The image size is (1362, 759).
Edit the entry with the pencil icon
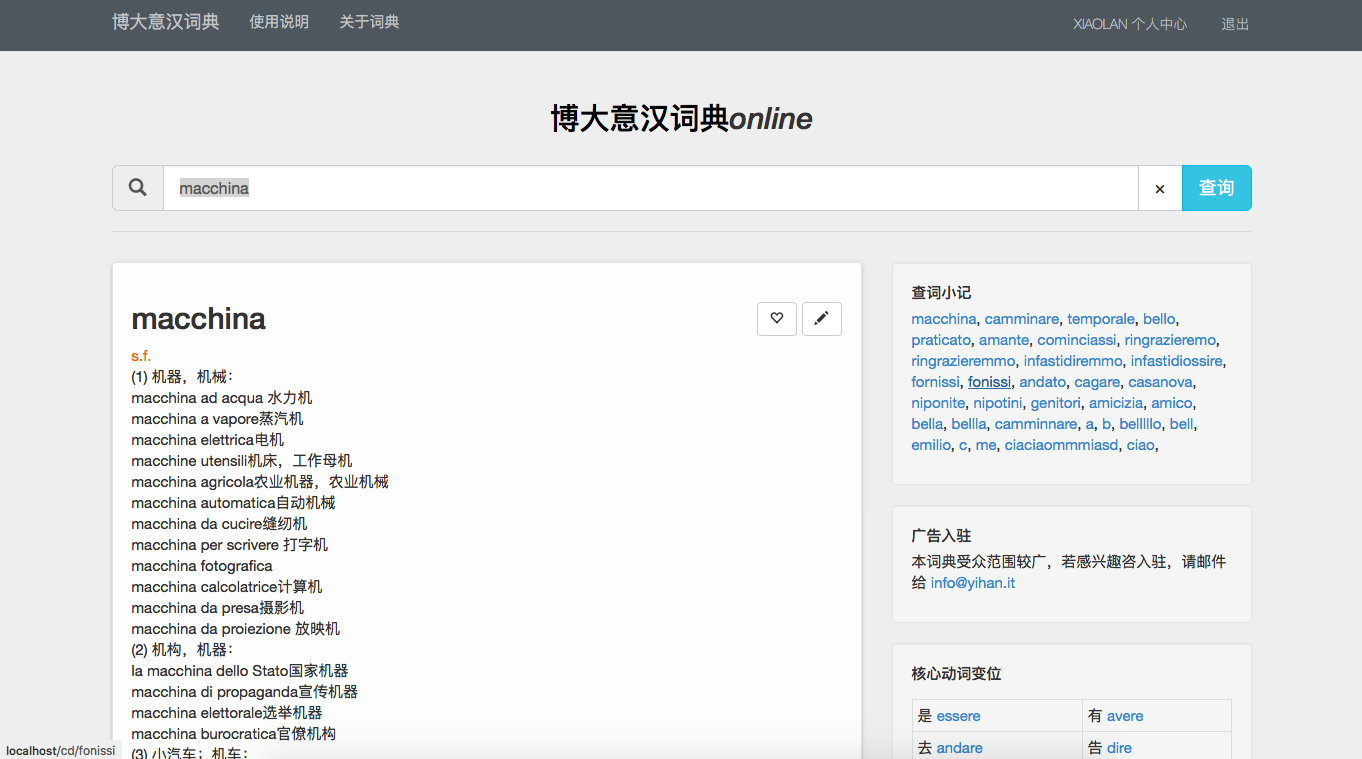coord(822,318)
